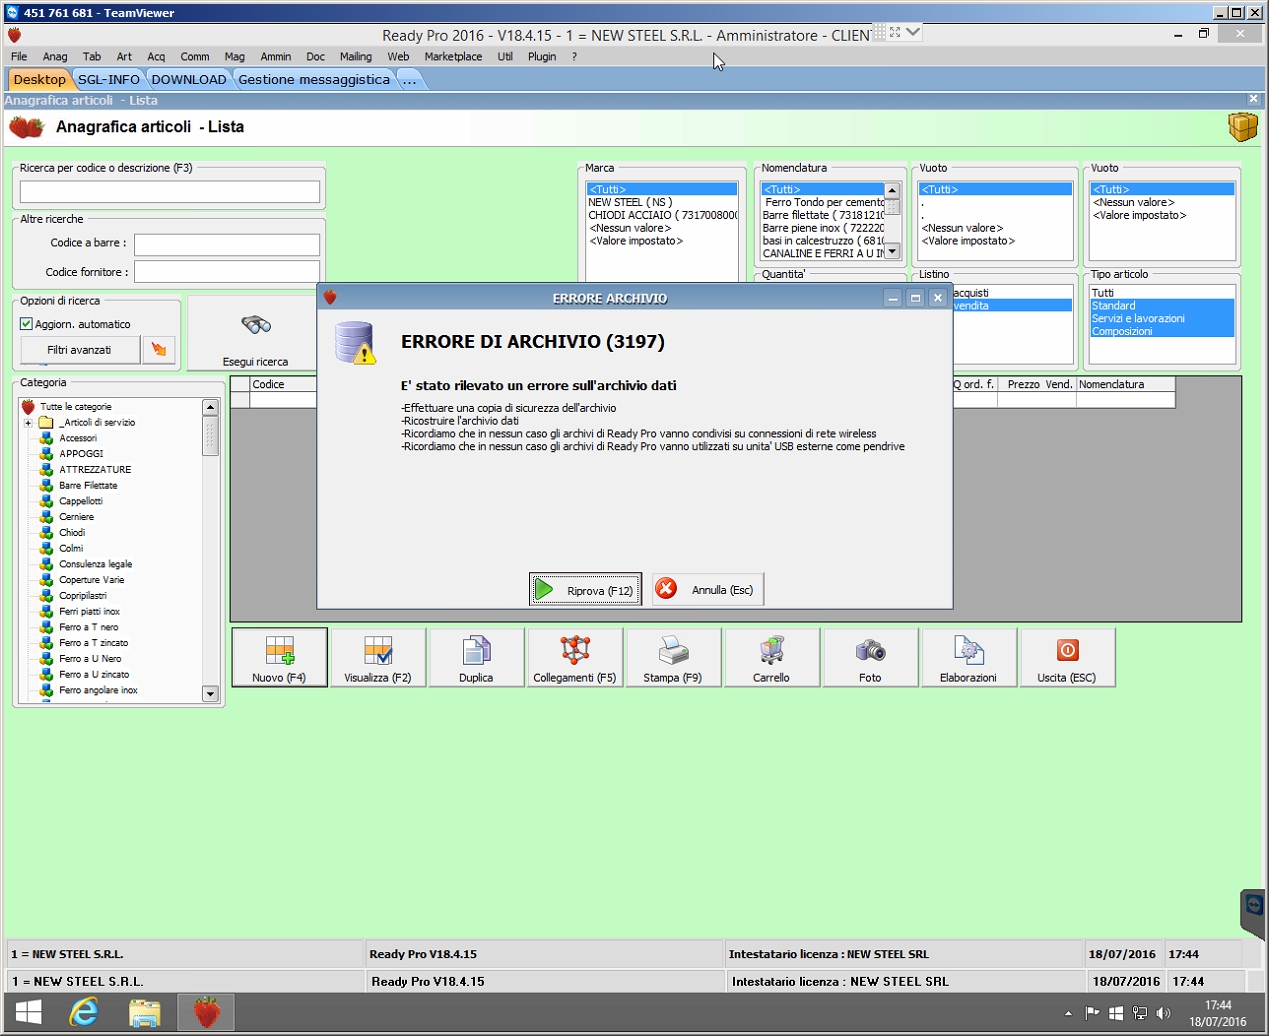Open the Elaborazioni button
The image size is (1269, 1036).
pyautogui.click(x=968, y=657)
